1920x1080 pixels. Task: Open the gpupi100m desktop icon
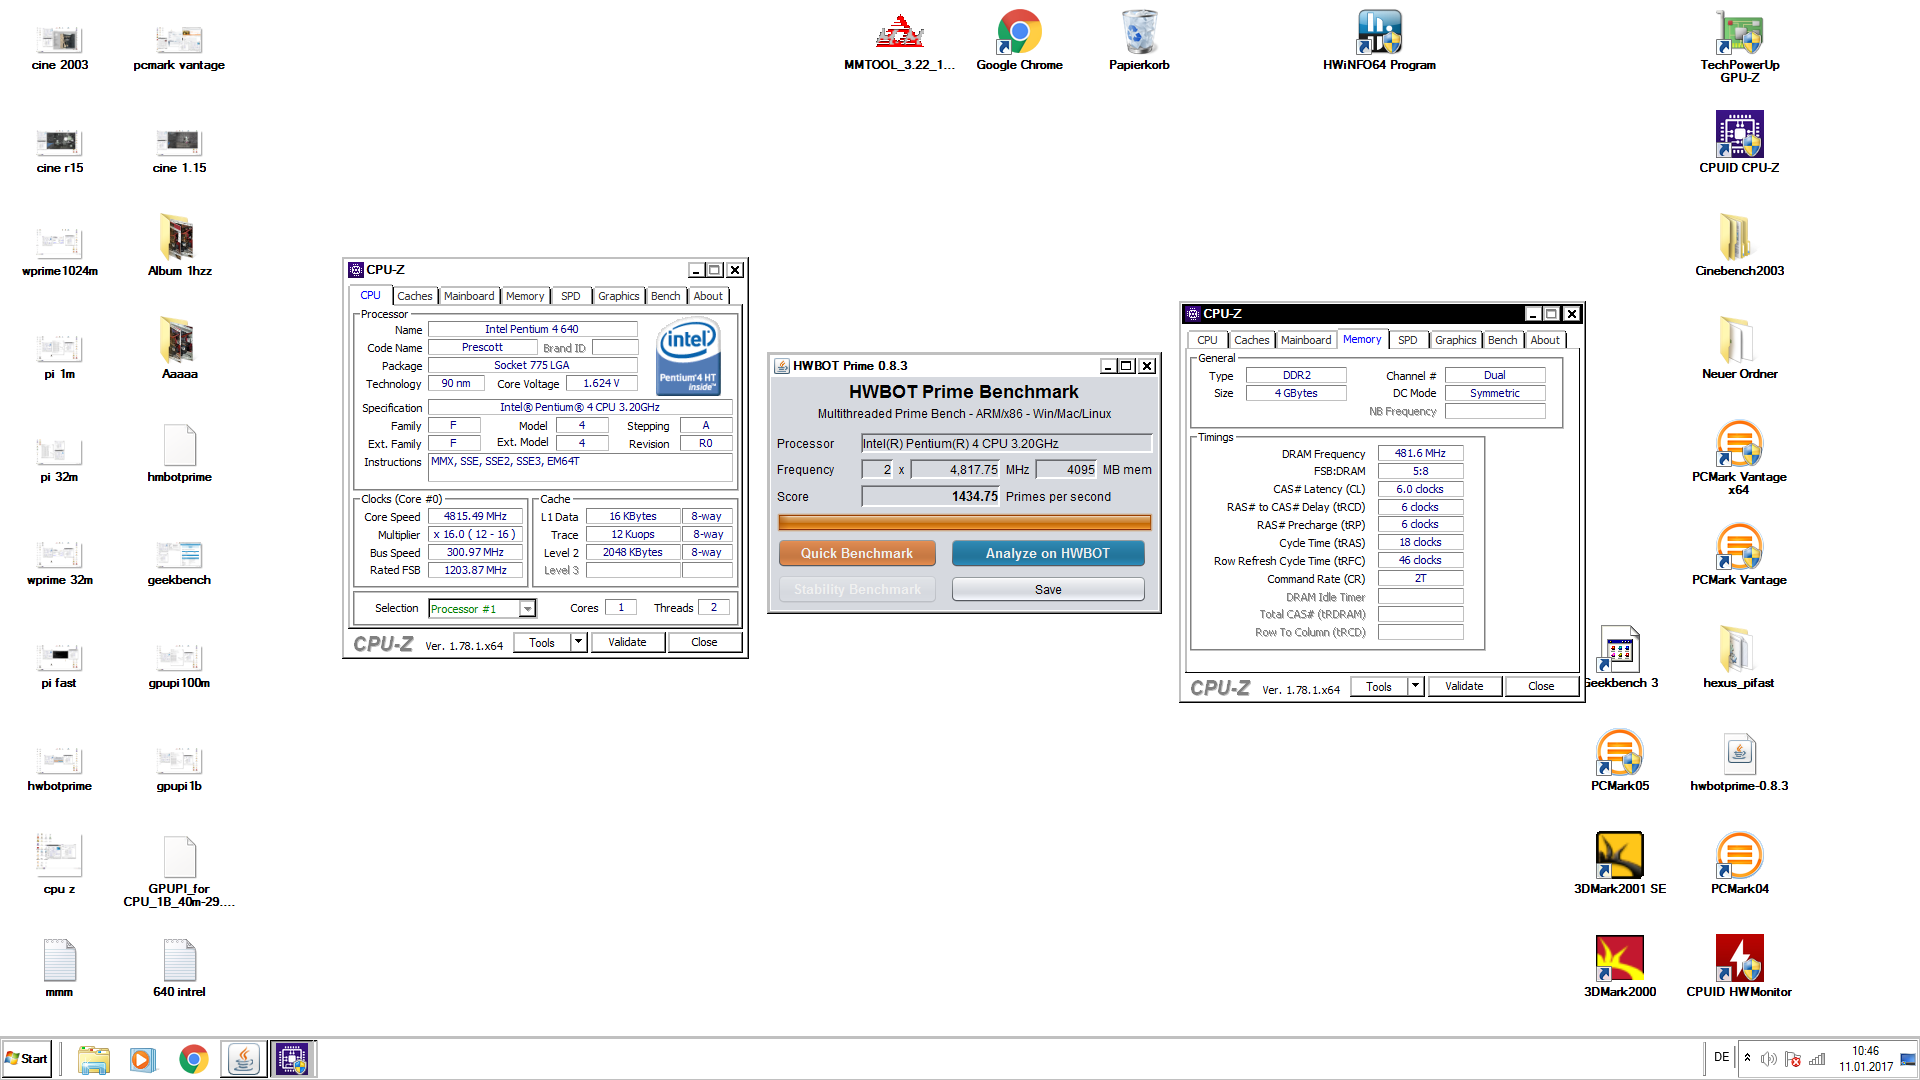pyautogui.click(x=179, y=663)
